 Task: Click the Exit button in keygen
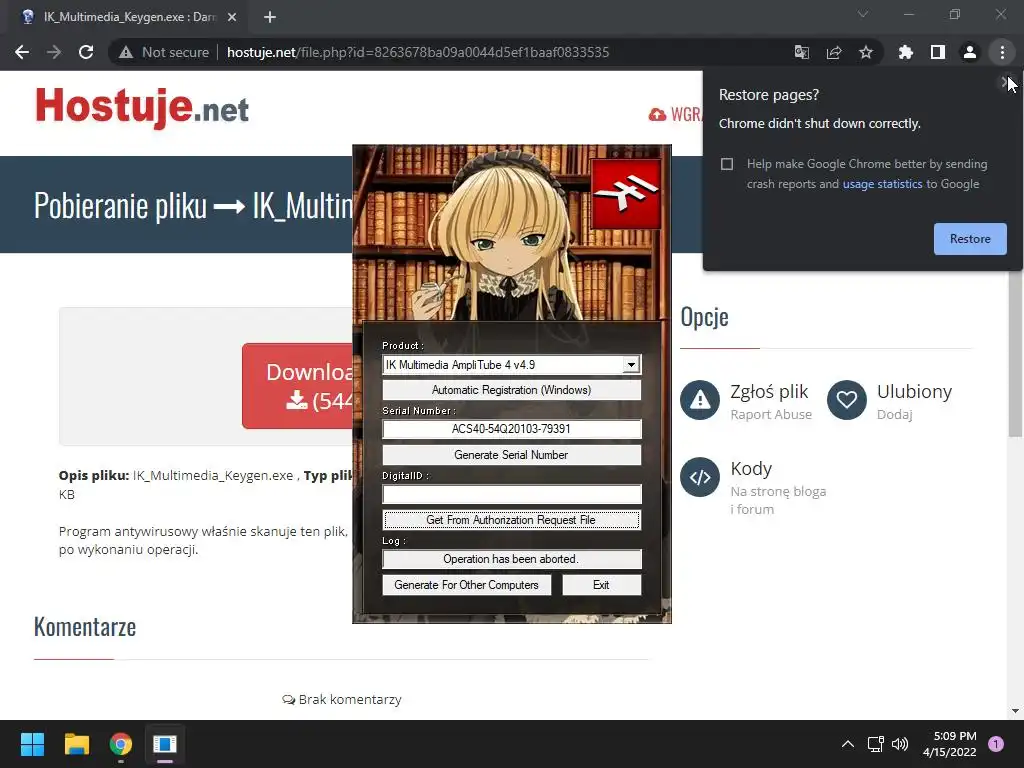point(601,585)
